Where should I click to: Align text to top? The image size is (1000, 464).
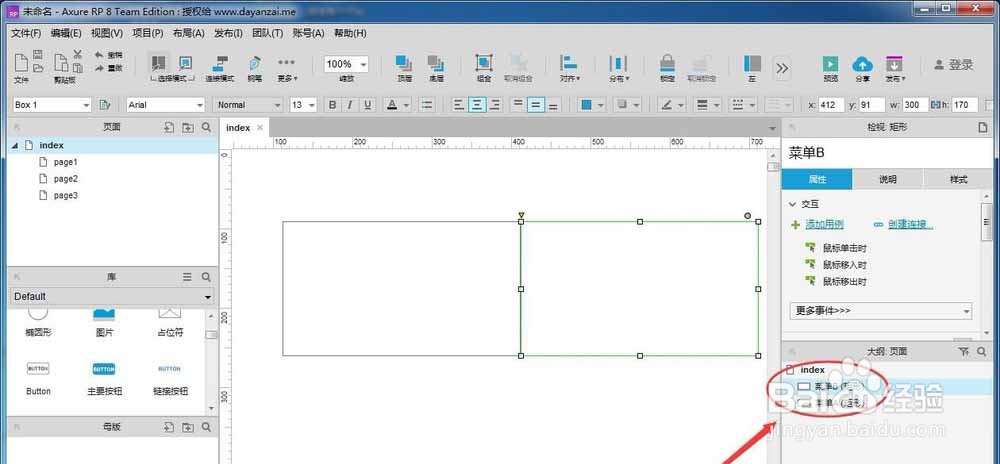point(518,105)
